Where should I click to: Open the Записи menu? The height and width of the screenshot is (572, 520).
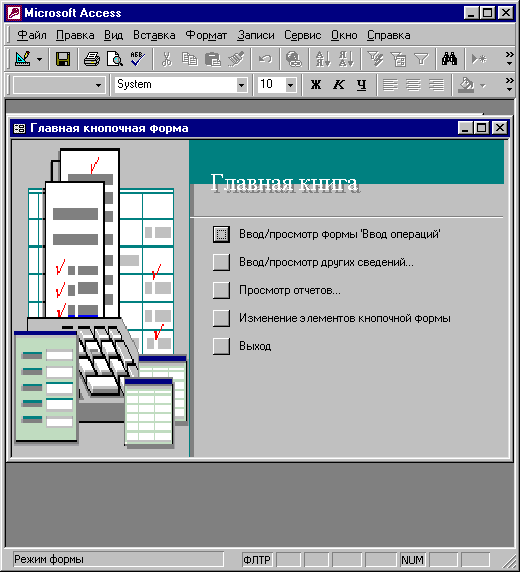tap(256, 35)
